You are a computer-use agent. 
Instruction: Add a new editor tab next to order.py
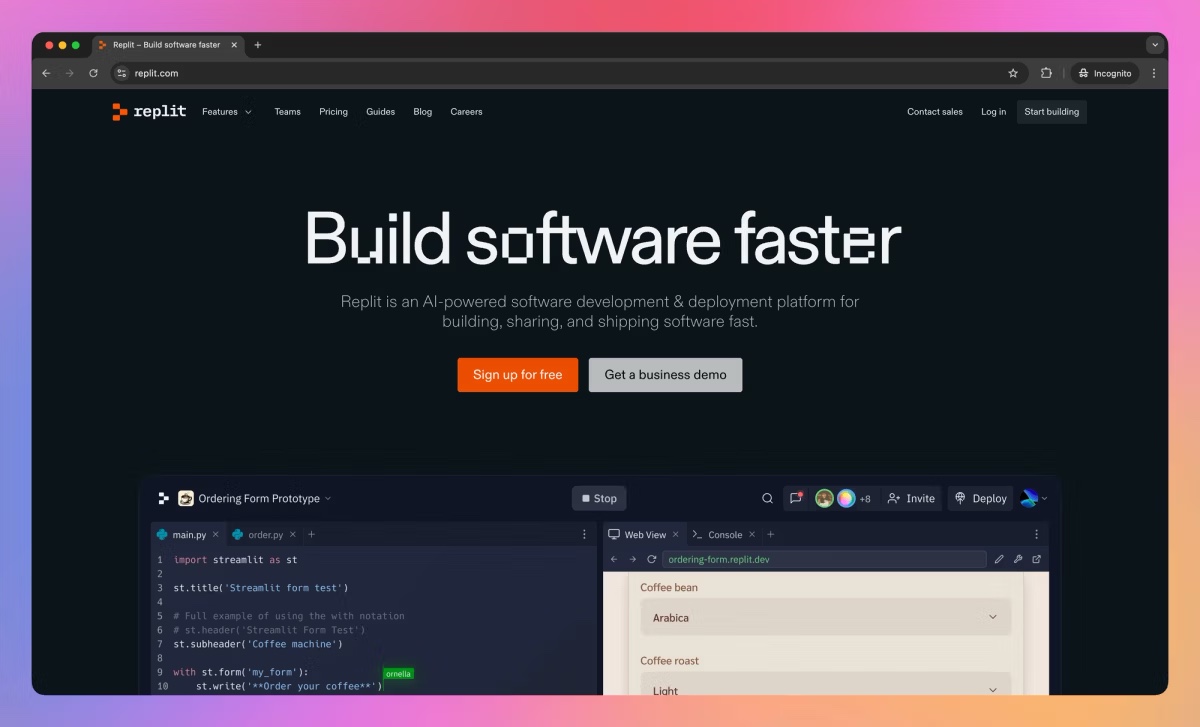point(311,535)
